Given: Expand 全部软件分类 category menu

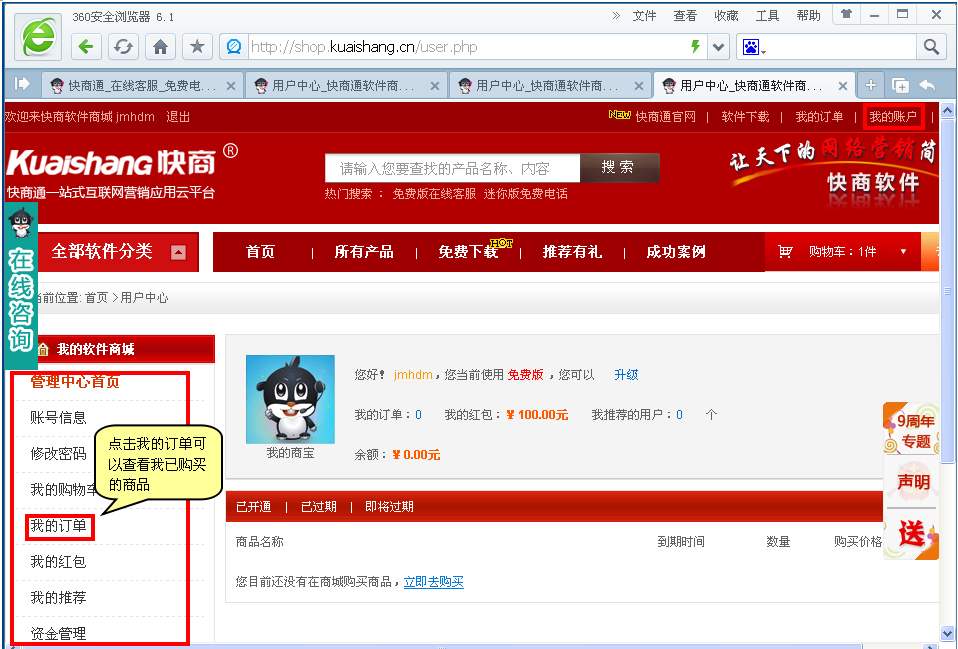Looking at the screenshot, I should pyautogui.click(x=178, y=252).
